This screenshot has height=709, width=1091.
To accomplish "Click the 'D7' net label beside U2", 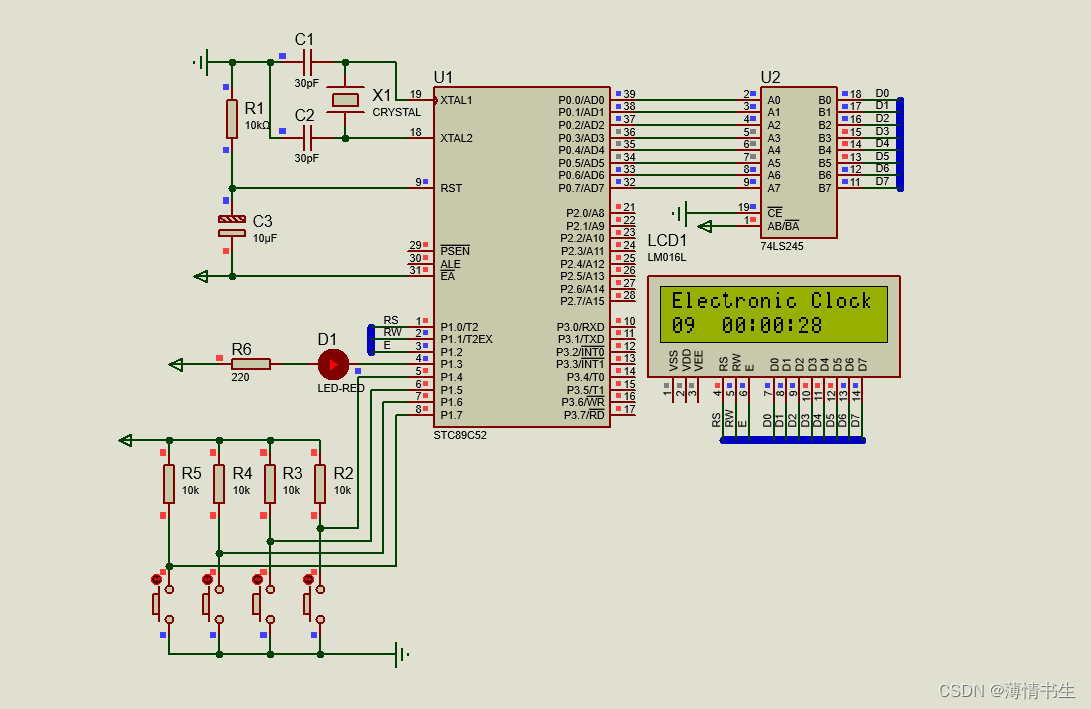I will [882, 182].
